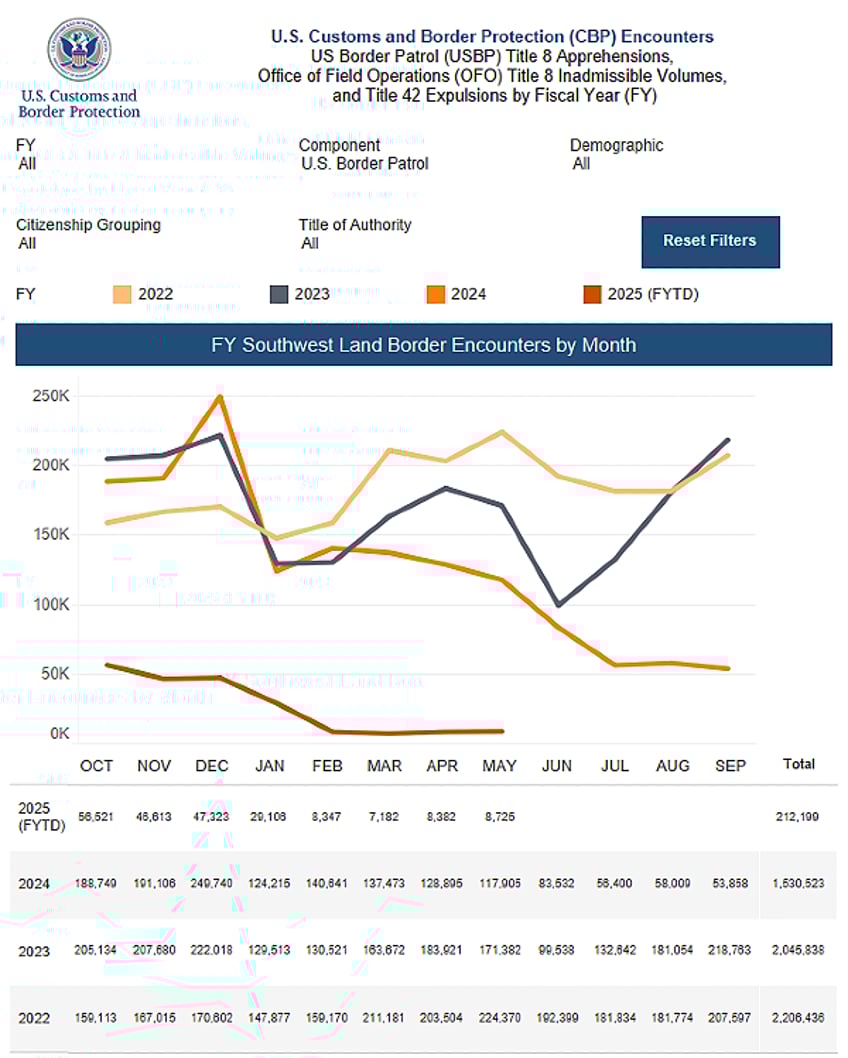The width and height of the screenshot is (848, 1058).
Task: Click the Total column header
Action: (x=799, y=764)
